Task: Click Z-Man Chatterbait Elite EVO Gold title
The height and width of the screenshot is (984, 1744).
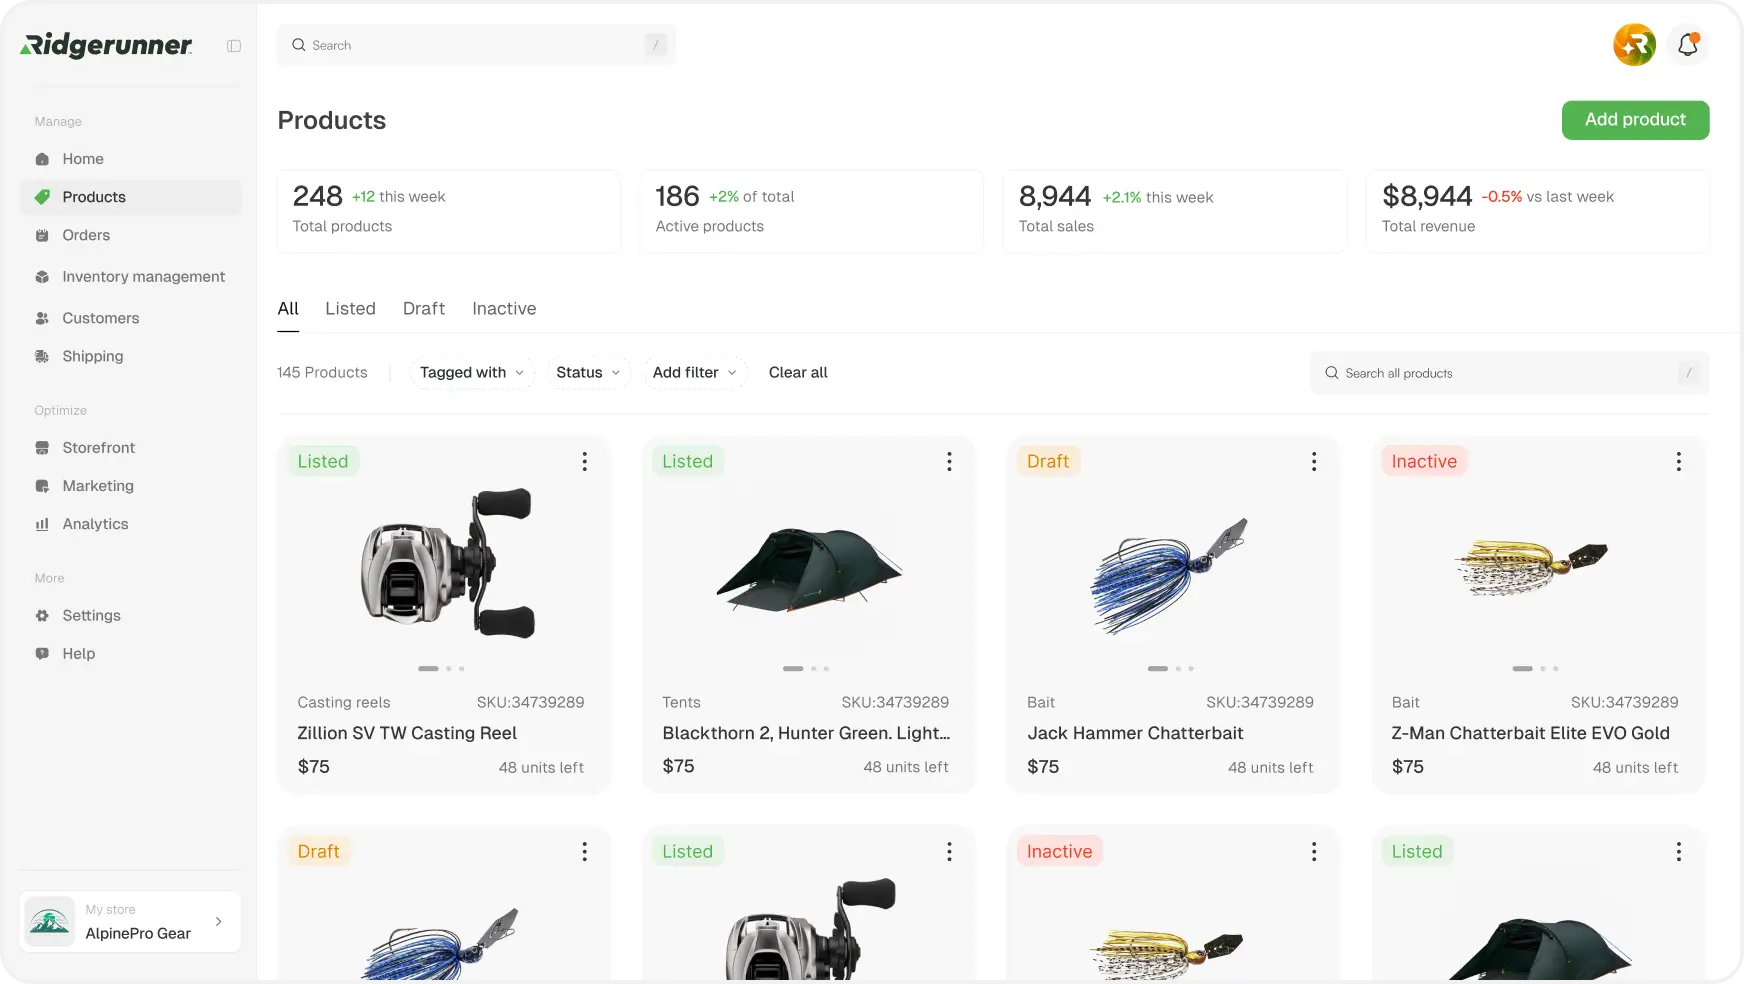Action: (1530, 733)
